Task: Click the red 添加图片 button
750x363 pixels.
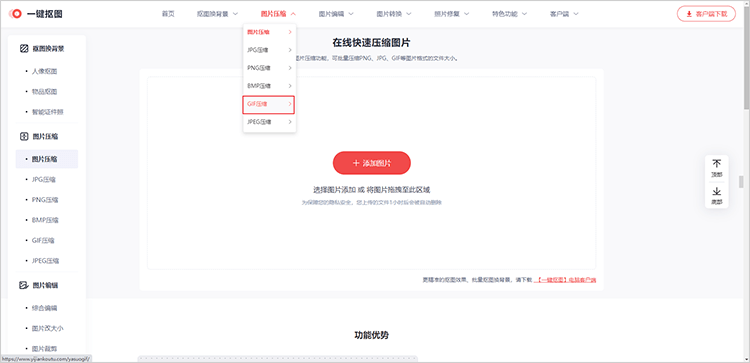Action: [372, 163]
